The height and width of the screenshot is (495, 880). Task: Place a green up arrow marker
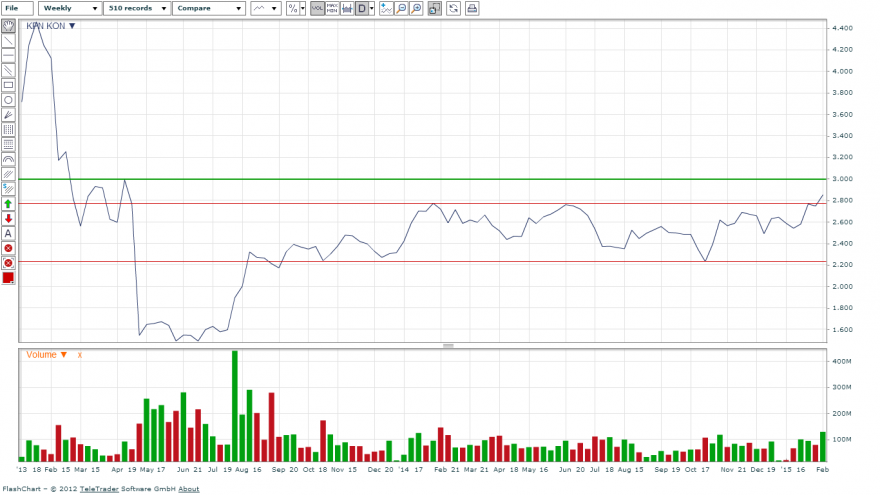pyautogui.click(x=8, y=204)
